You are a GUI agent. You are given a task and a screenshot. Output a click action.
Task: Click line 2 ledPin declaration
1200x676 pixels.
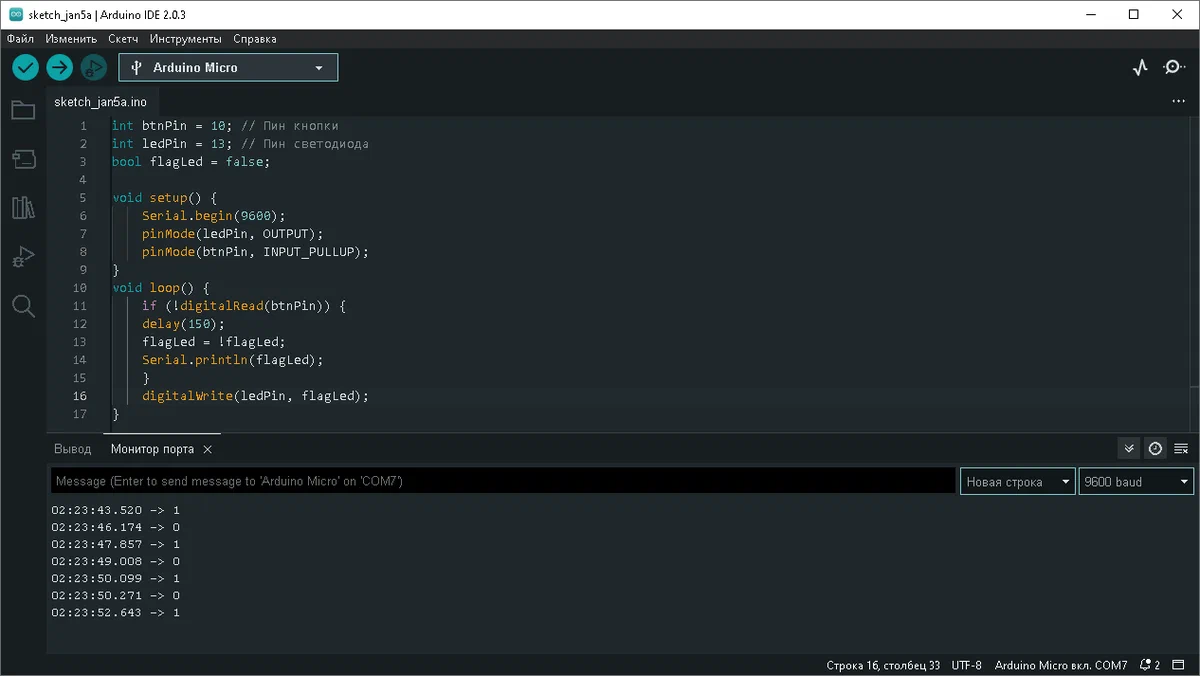240,144
